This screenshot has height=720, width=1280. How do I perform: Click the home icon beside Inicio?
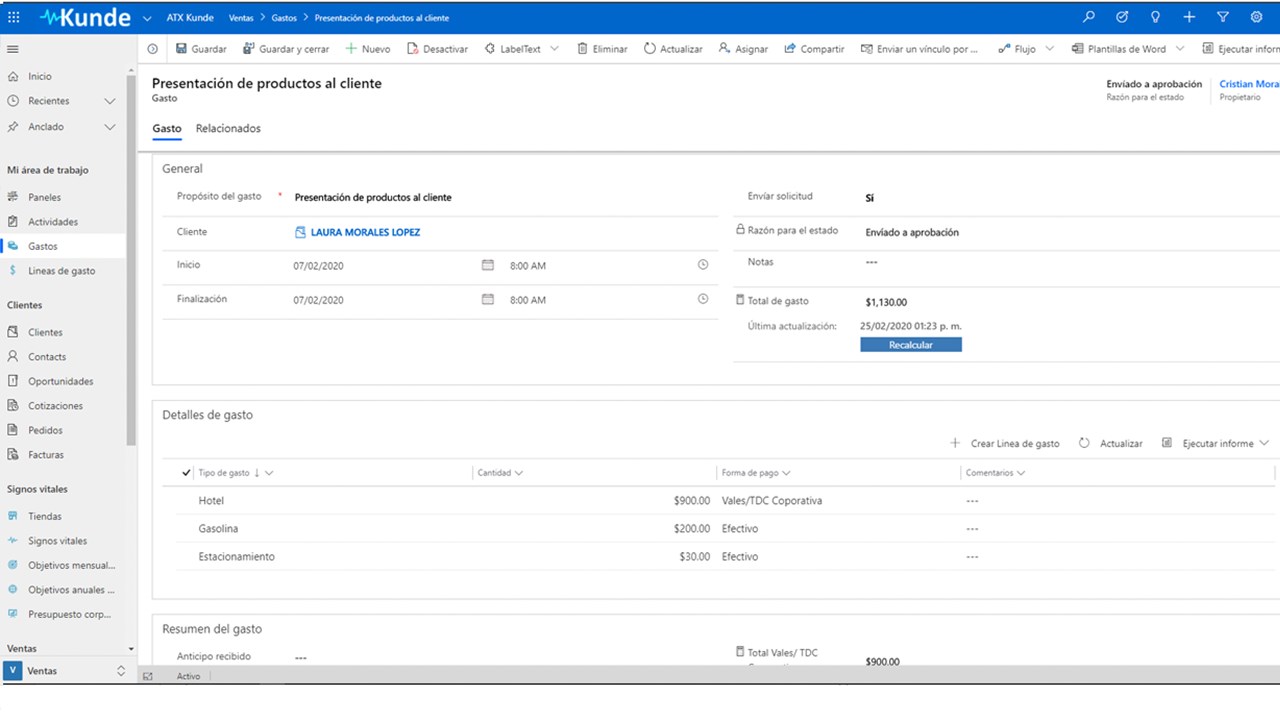13,77
